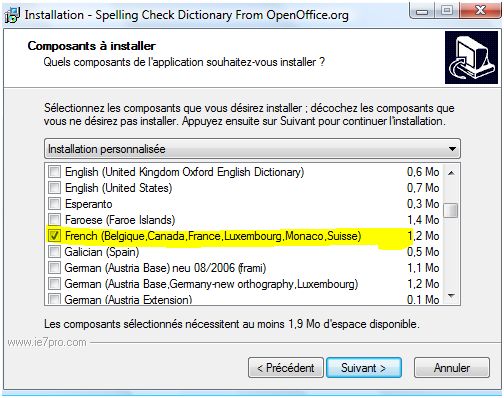Minimize the installation window
The image size is (504, 398).
click(x=422, y=11)
